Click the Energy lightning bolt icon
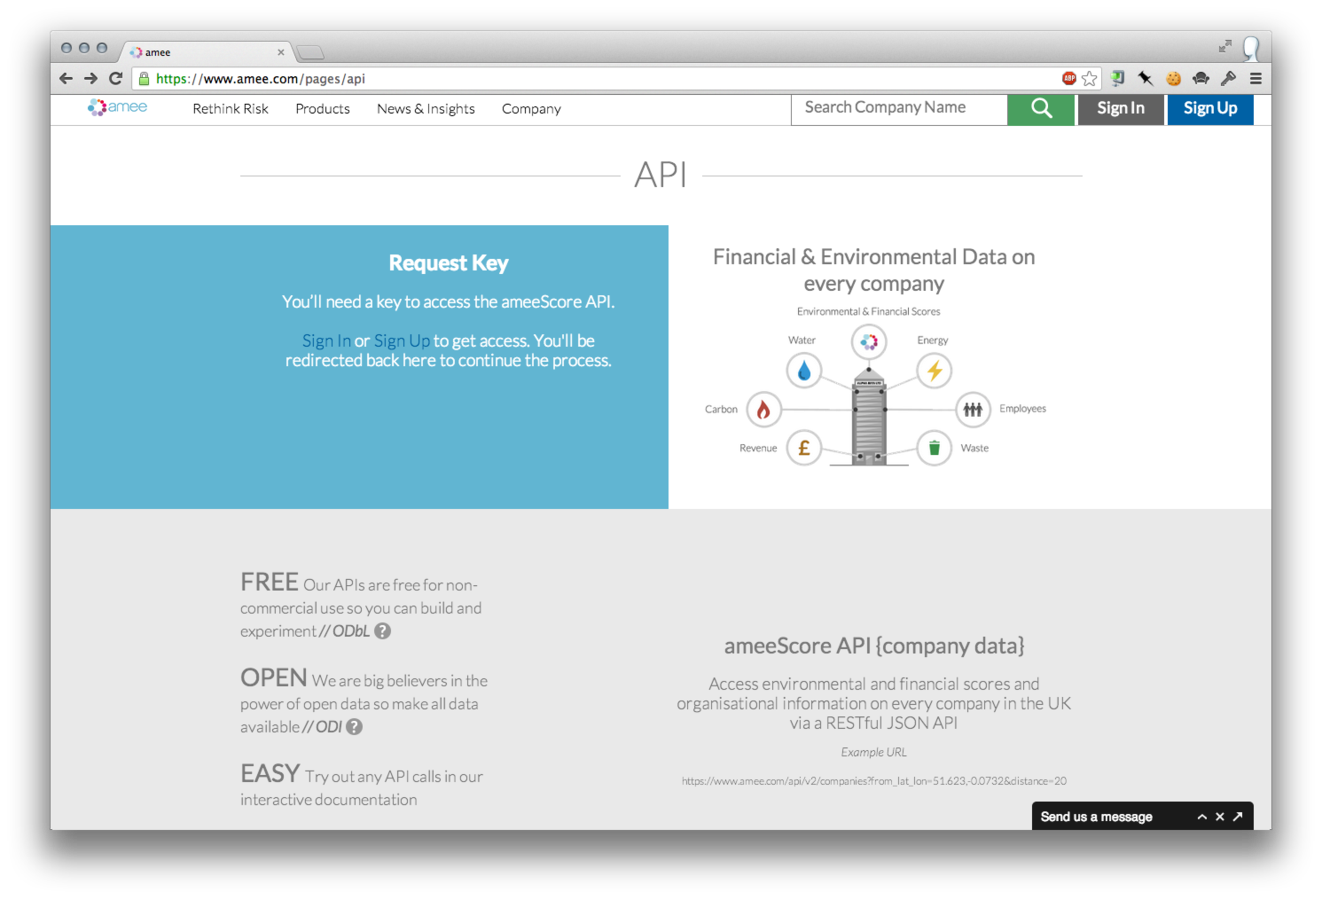The width and height of the screenshot is (1322, 900). pos(934,371)
